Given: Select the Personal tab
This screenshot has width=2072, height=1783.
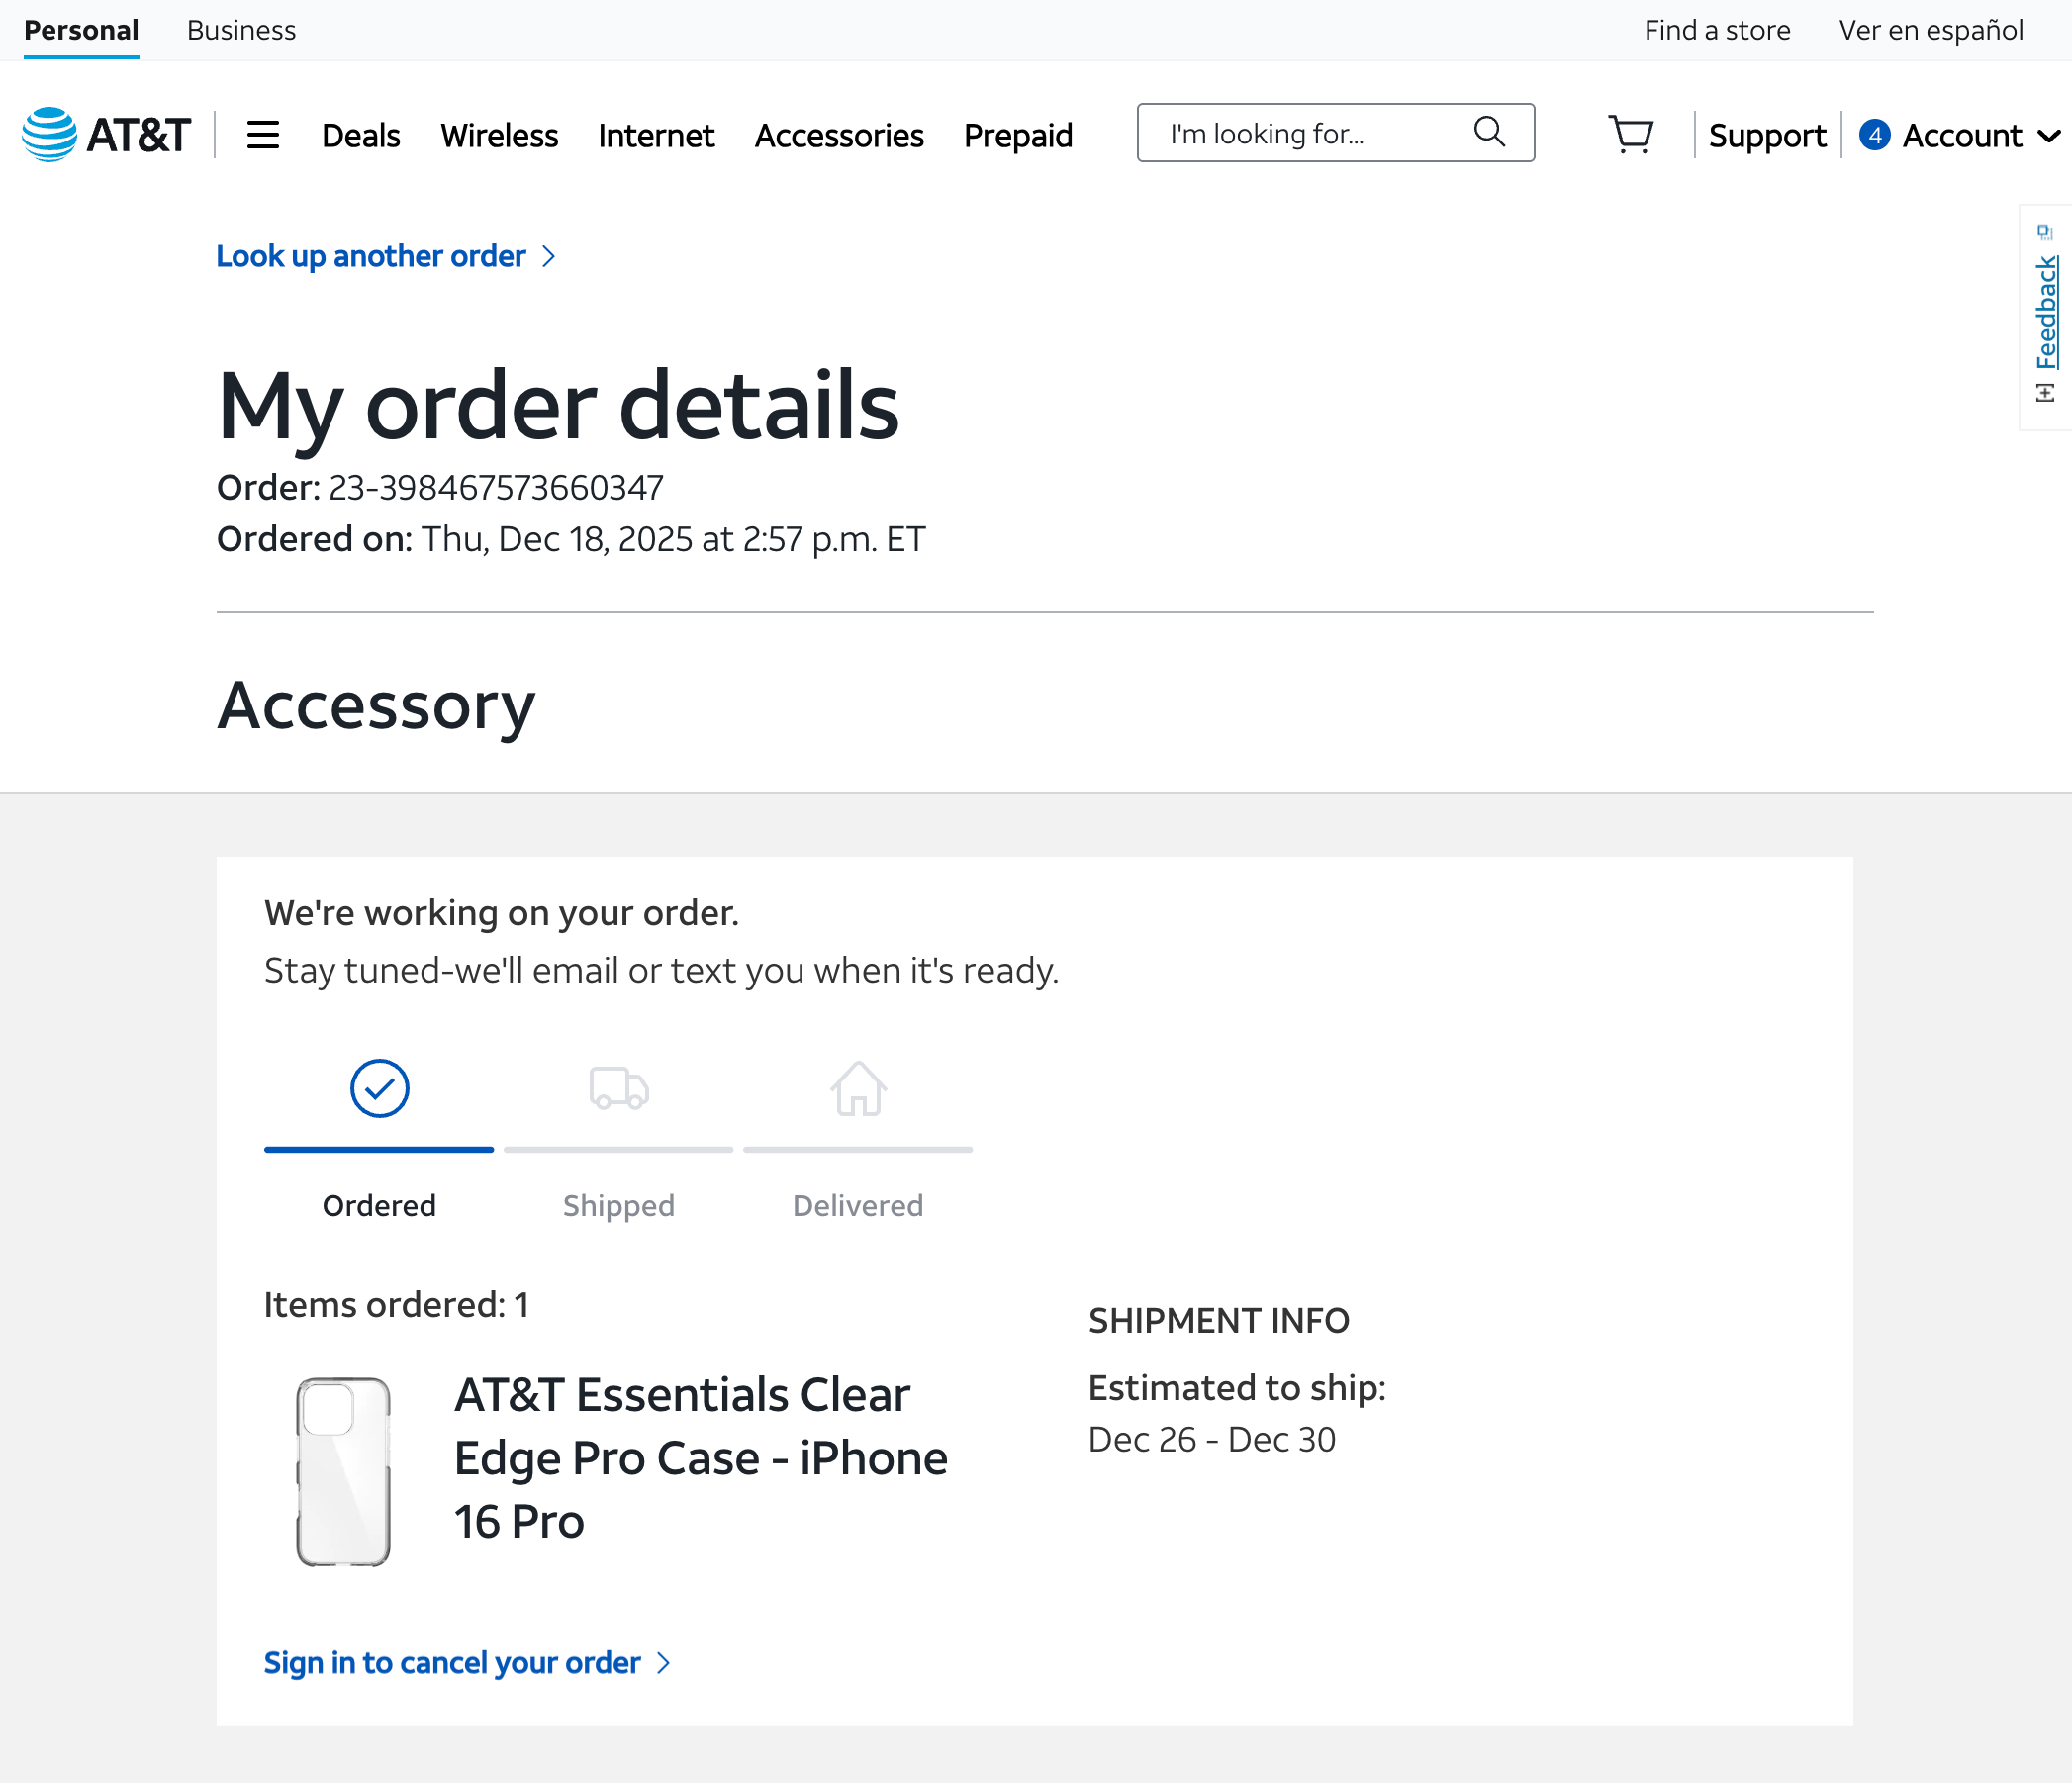Looking at the screenshot, I should 81,30.
